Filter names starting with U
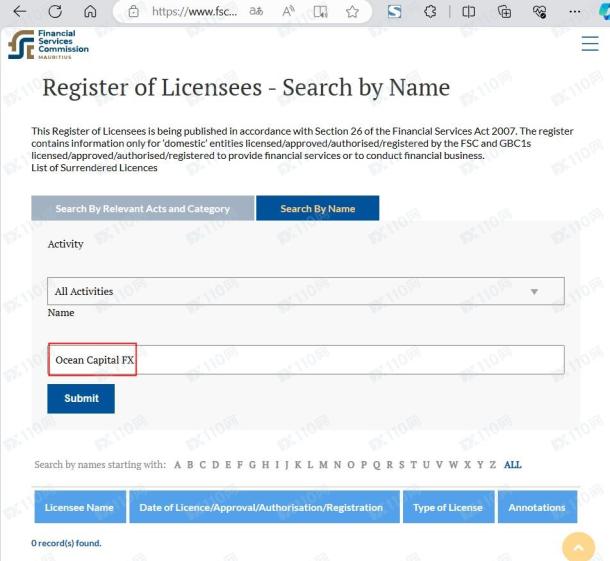This screenshot has height=561, width=610. click(x=426, y=465)
